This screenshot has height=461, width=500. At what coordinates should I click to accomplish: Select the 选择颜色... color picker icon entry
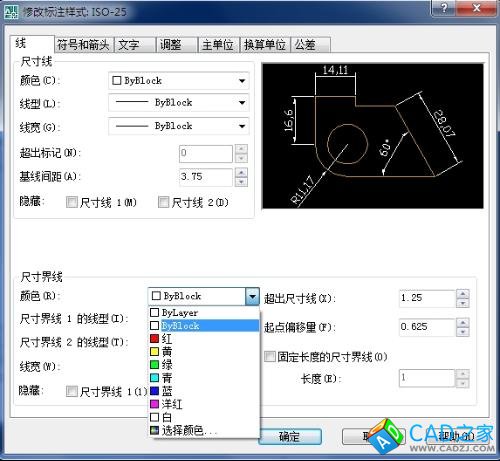tap(154, 430)
